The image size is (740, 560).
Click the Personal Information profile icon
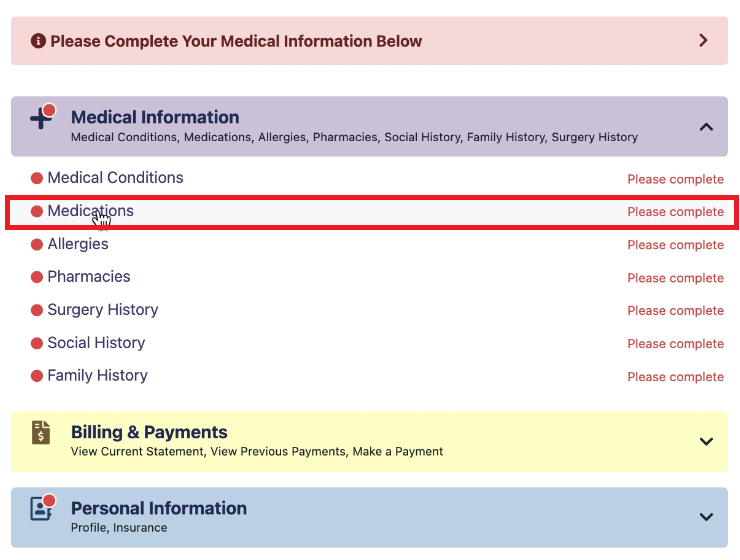tap(41, 508)
